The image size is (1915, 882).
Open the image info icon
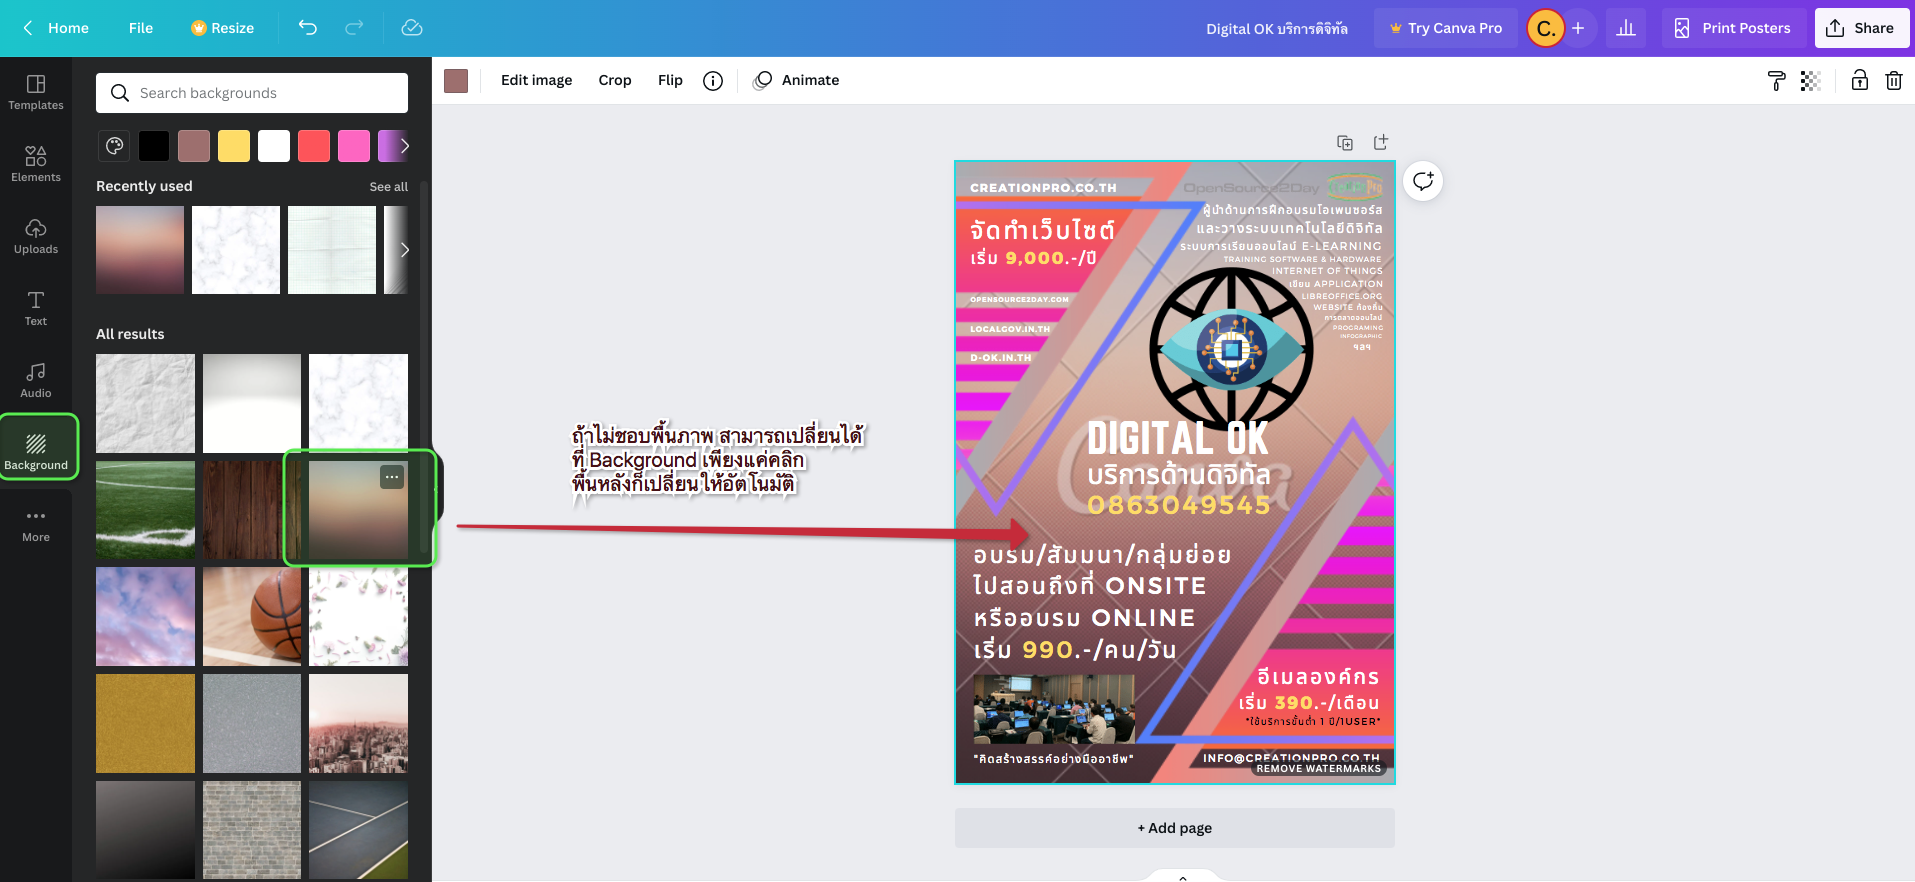pos(713,81)
